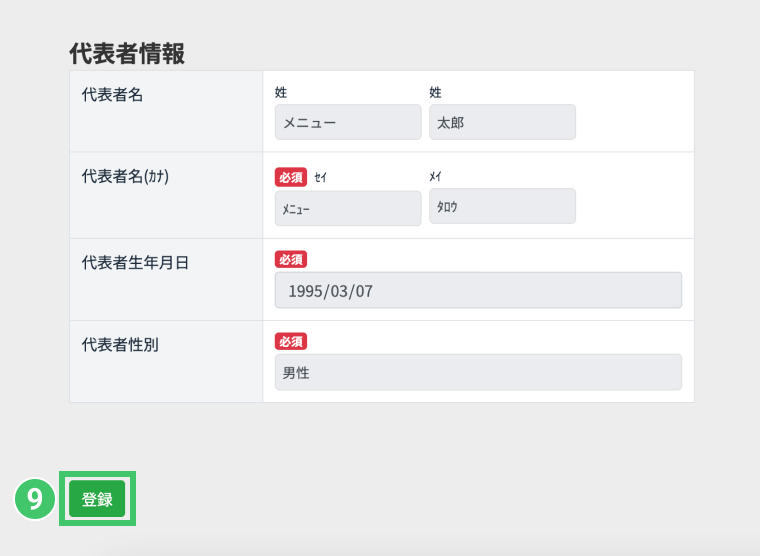
Task: Click the 必須 badge beside セイ
Action: 291,177
